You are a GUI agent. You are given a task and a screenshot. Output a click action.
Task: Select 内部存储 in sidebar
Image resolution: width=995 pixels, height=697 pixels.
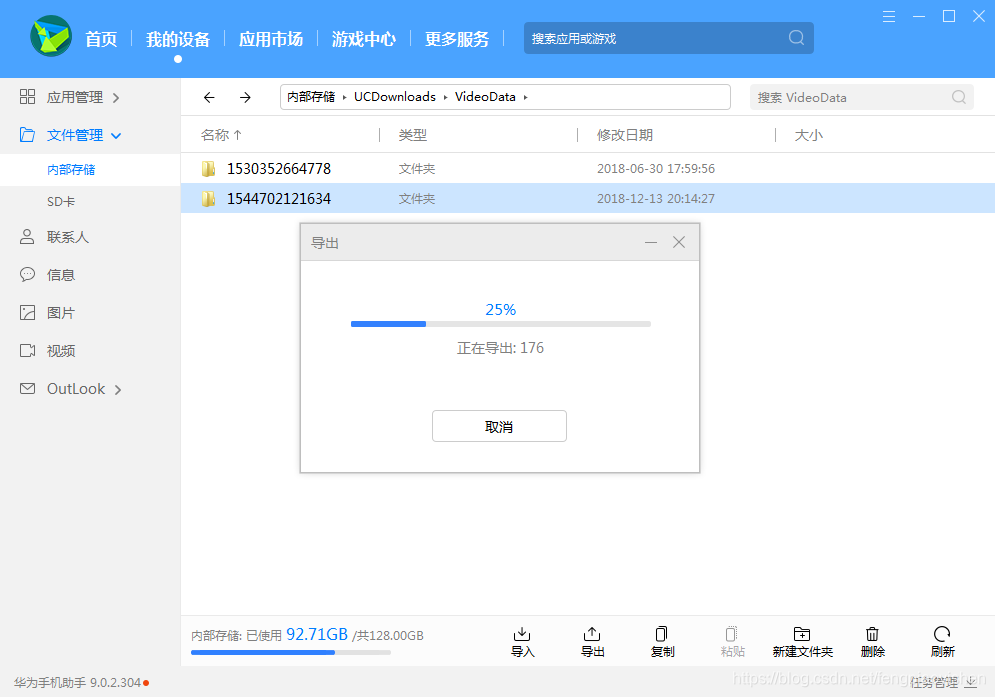coord(90,169)
